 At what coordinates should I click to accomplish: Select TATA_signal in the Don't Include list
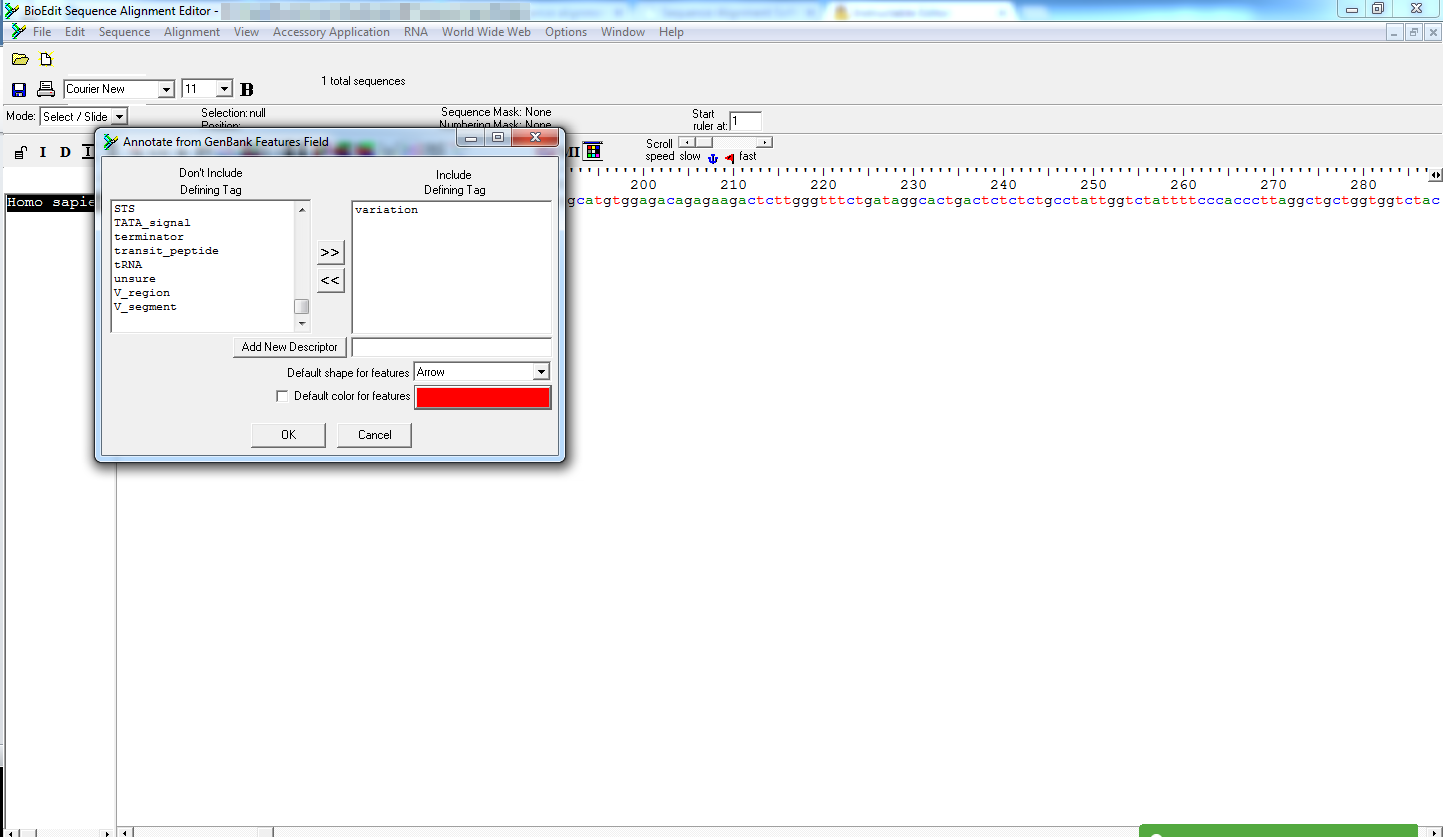pyautogui.click(x=152, y=223)
